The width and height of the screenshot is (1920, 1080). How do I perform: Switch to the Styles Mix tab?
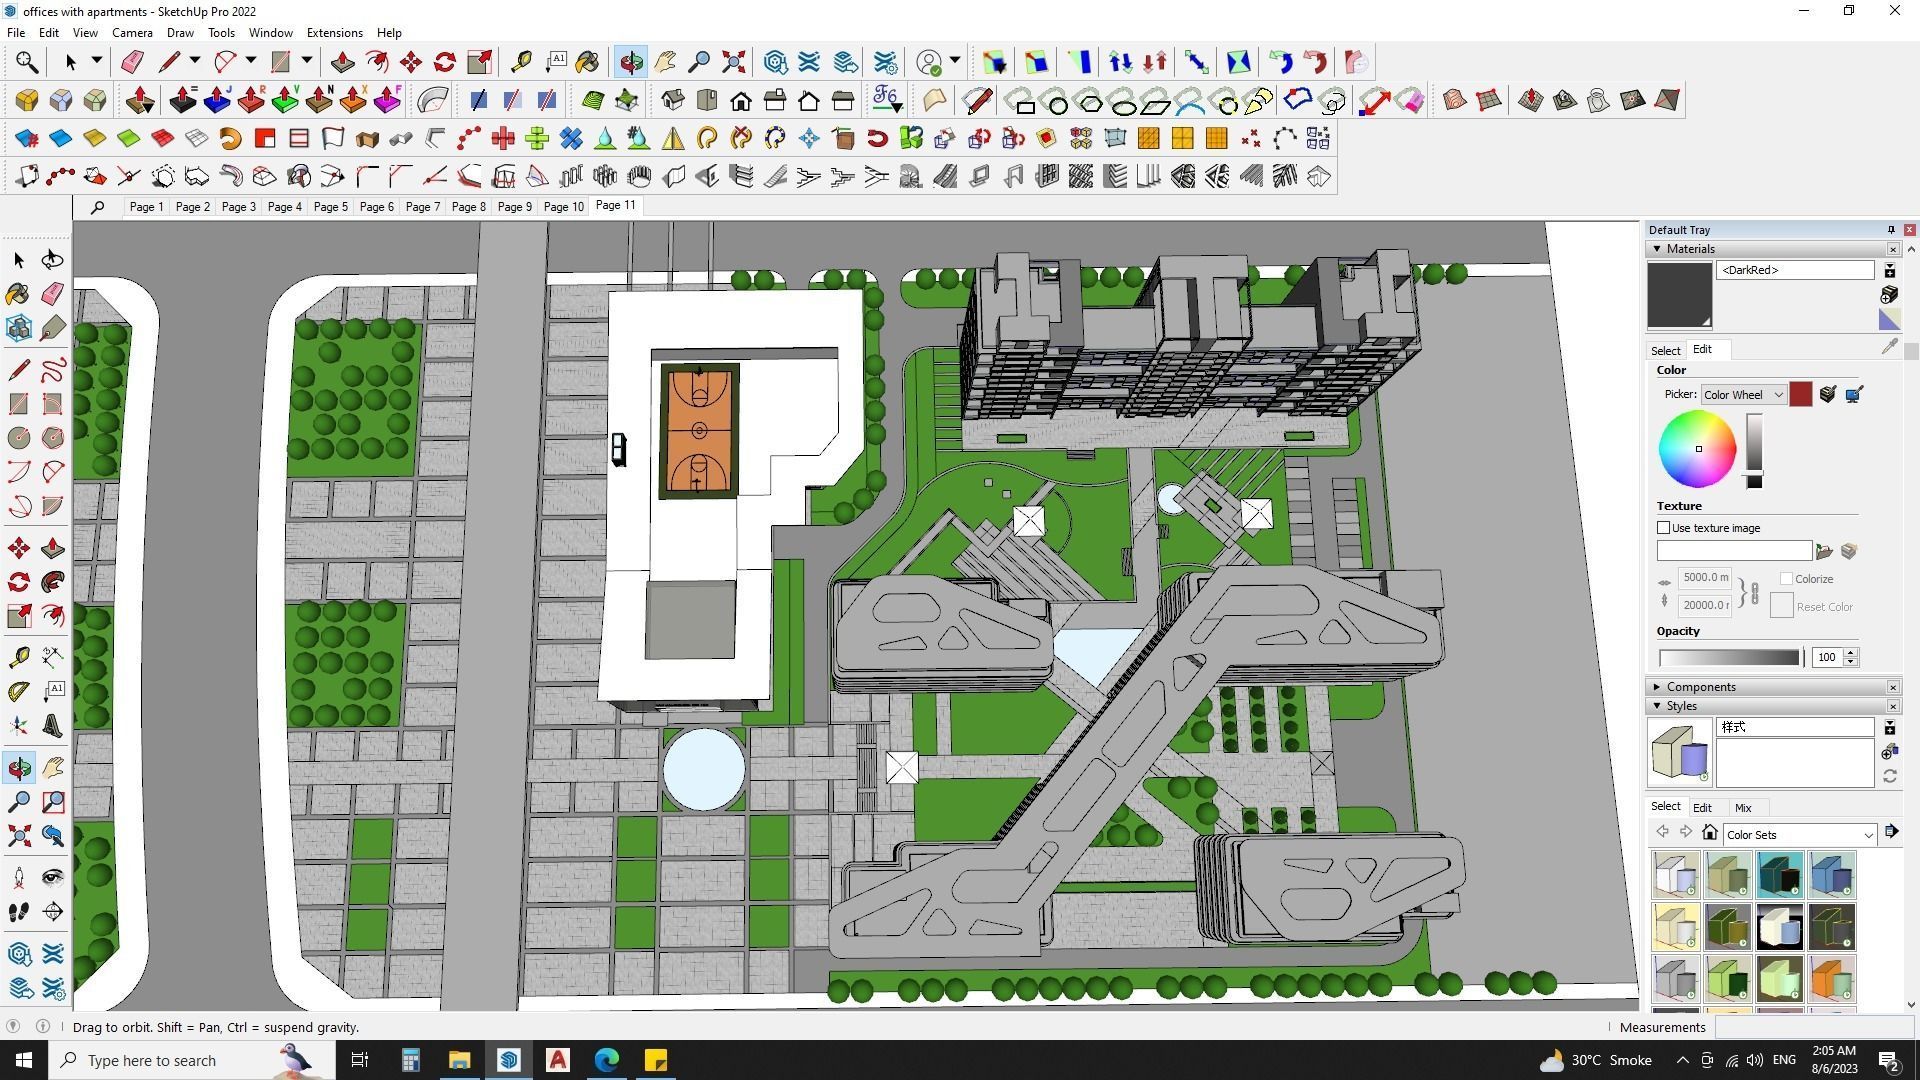1743,808
